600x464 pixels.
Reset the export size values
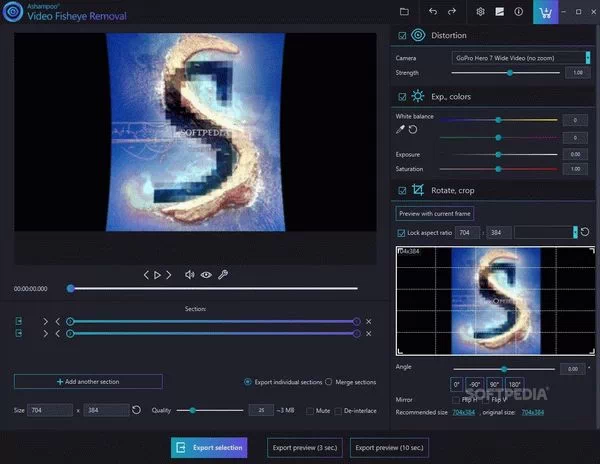click(136, 410)
